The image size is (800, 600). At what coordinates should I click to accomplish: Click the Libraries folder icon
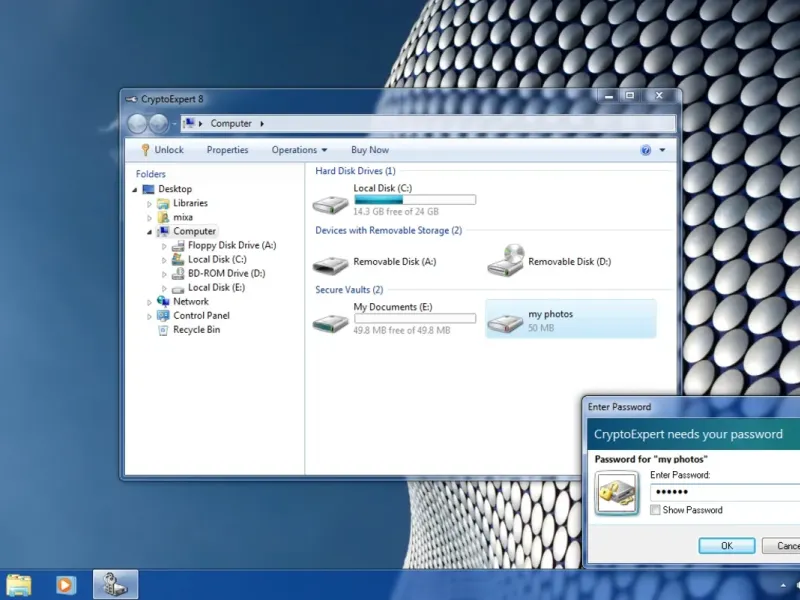click(x=163, y=204)
